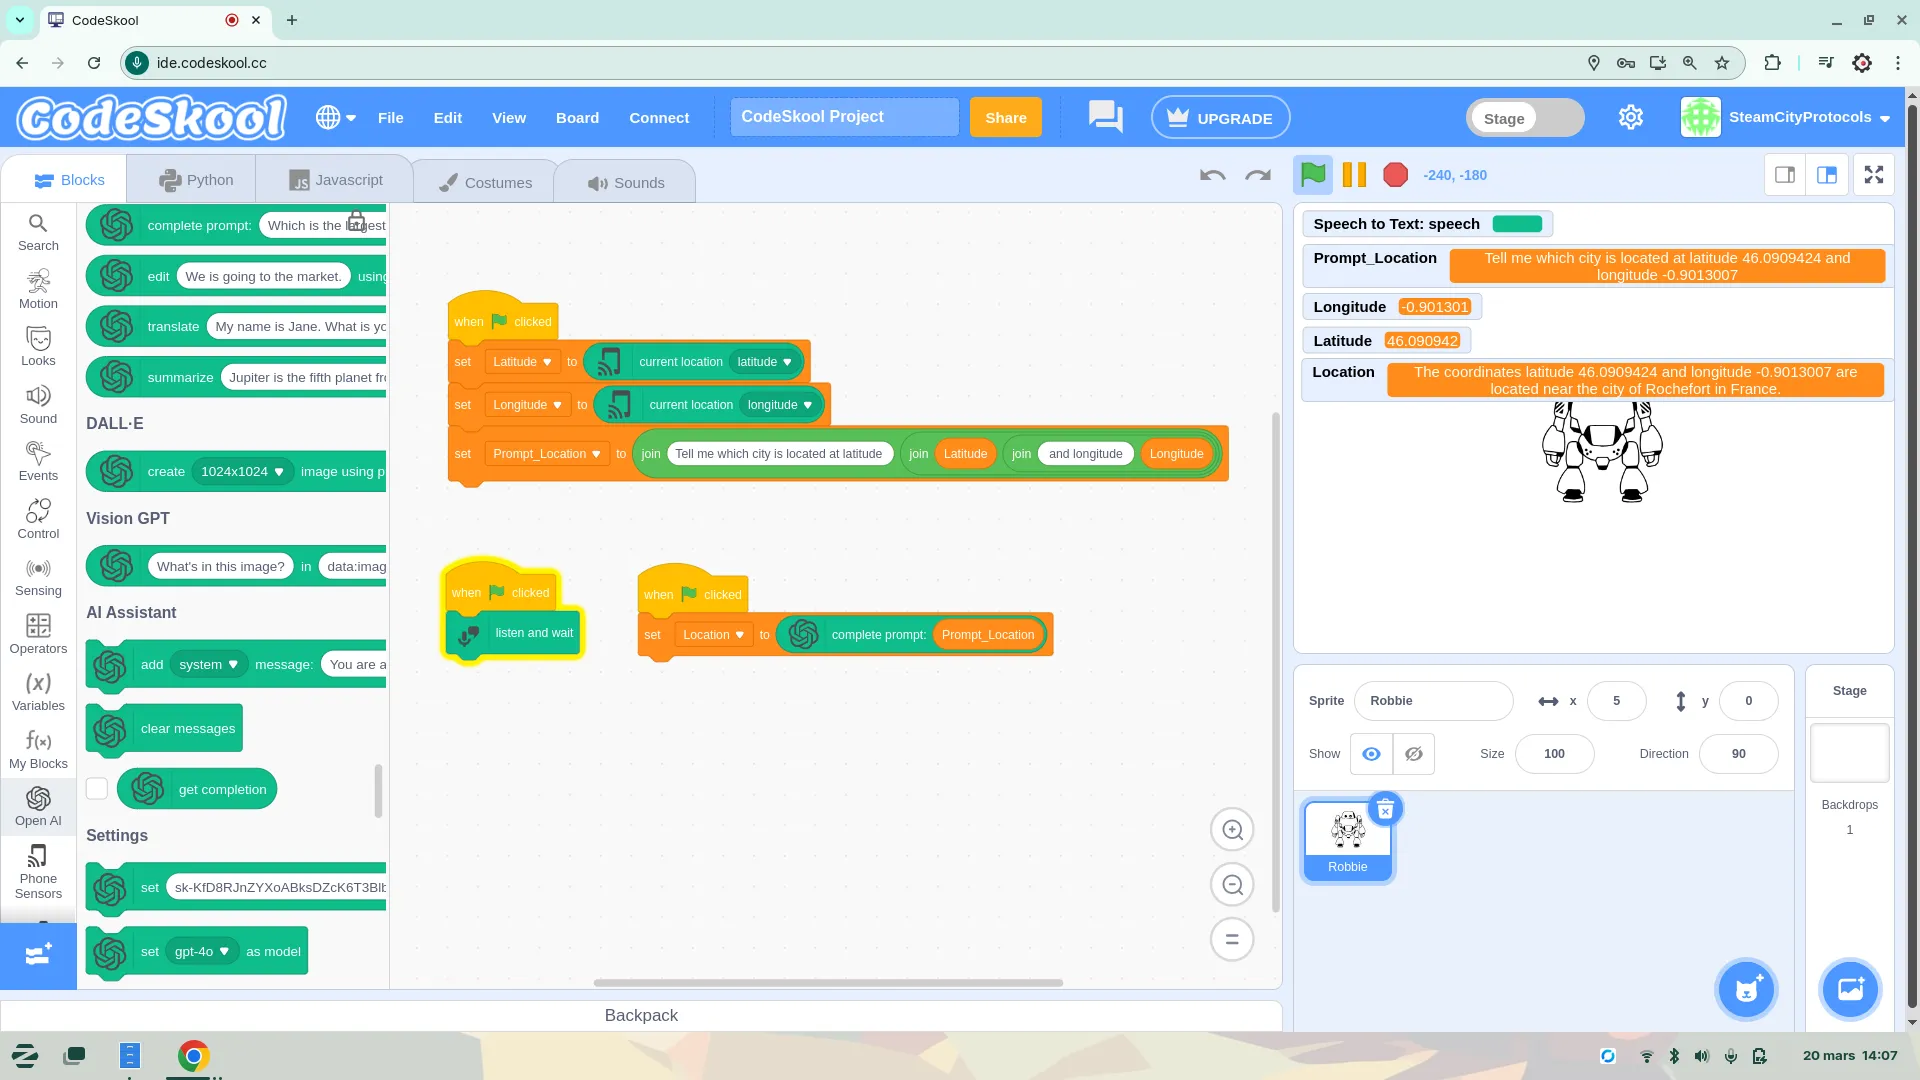Zoom in on the workspace
This screenshot has height=1080, width=1920.
[1232, 830]
